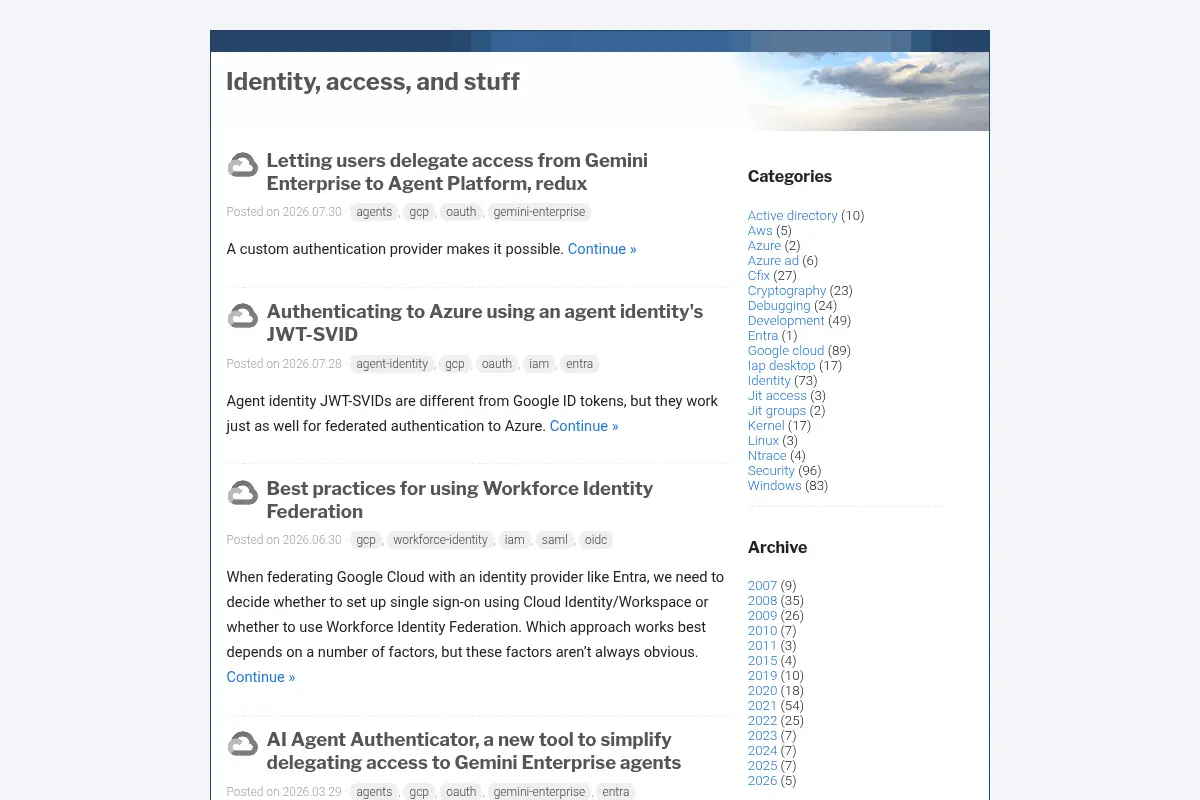The height and width of the screenshot is (800, 1200).
Task: Open the 'Cryptography' category
Action: (787, 291)
